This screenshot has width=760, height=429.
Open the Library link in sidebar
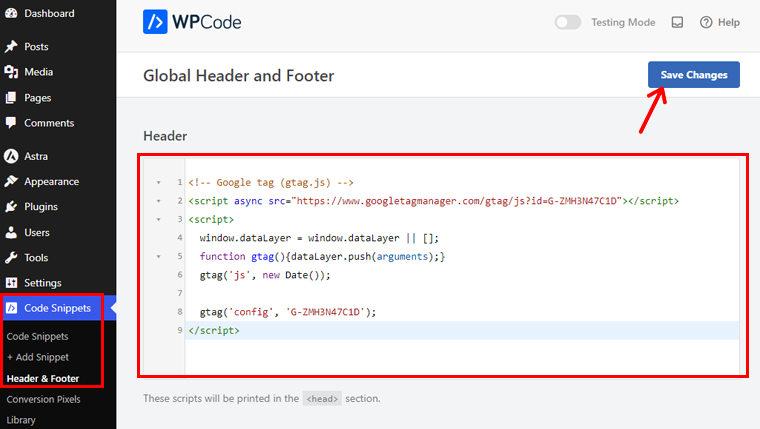(x=21, y=420)
